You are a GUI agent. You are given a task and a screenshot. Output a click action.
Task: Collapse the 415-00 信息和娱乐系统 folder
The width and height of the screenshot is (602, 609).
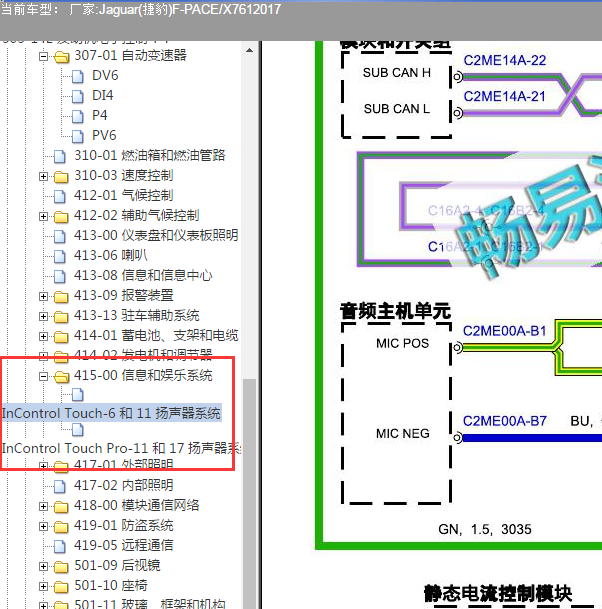43,376
